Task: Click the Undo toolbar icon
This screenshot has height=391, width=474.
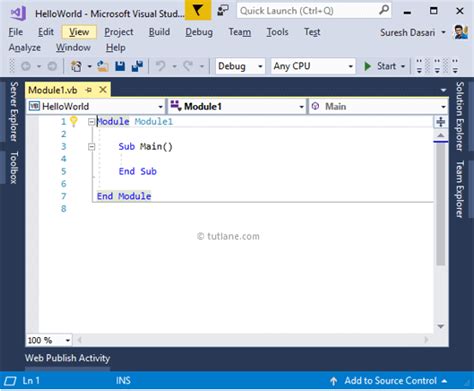Action: click(x=161, y=66)
